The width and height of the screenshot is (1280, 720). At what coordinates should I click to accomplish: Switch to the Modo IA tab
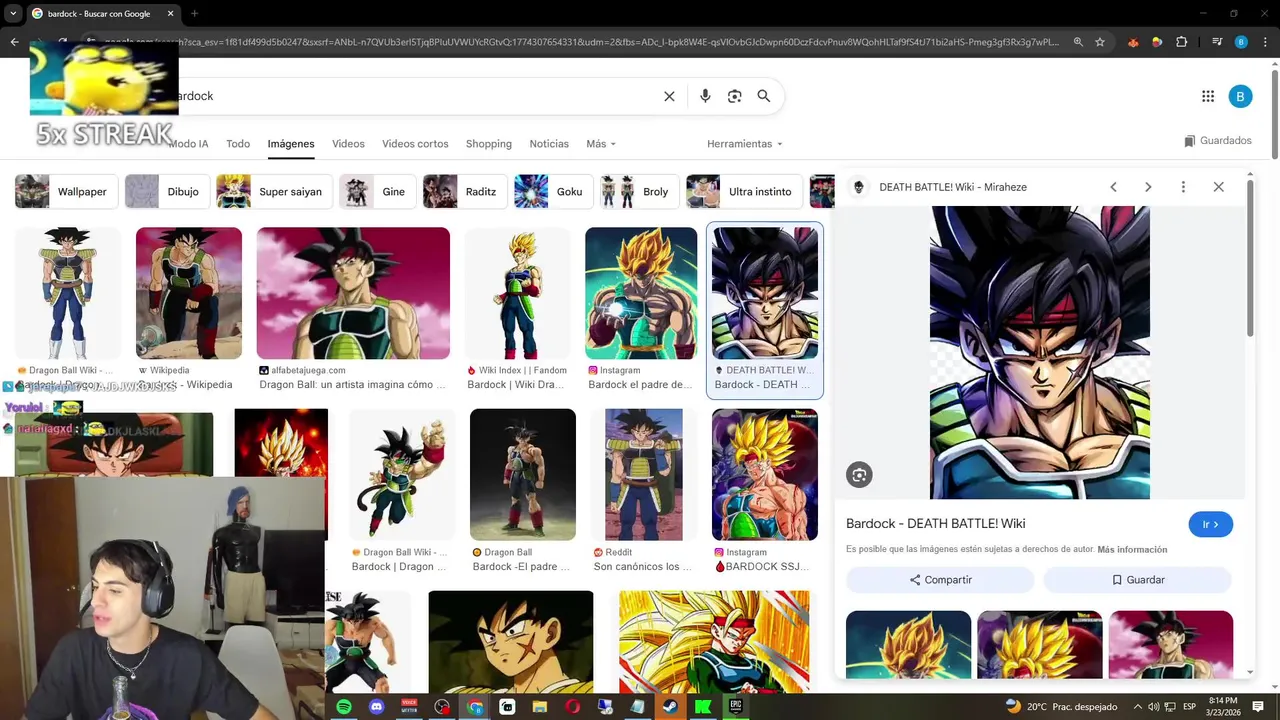click(189, 144)
